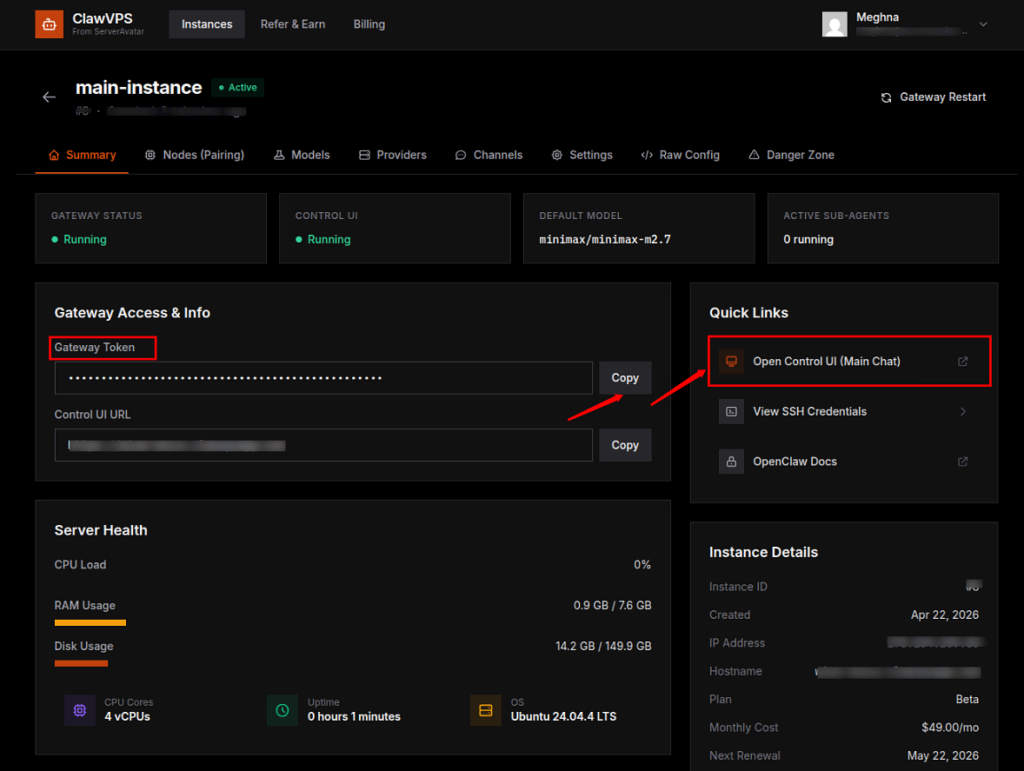
Task: Click the Uptime clock icon
Action: [x=282, y=710]
